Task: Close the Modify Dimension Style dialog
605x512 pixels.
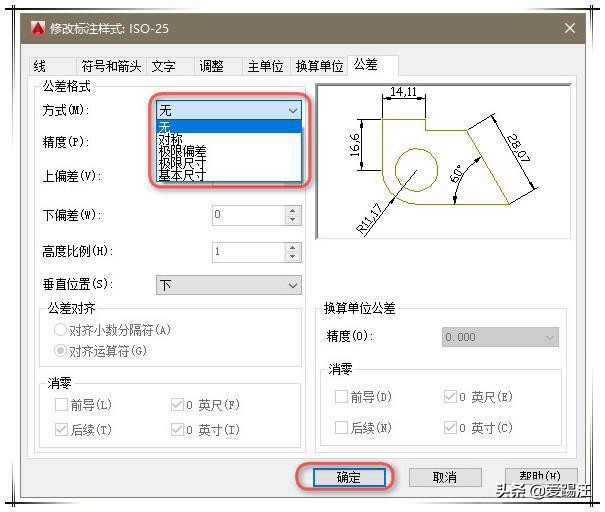Action: coord(570,28)
